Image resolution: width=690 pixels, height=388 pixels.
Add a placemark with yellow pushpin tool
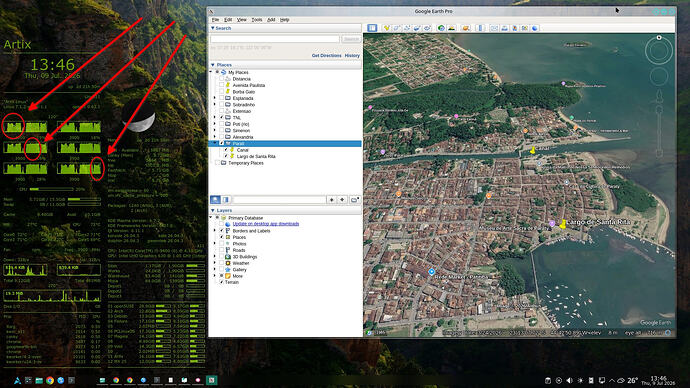(386, 28)
